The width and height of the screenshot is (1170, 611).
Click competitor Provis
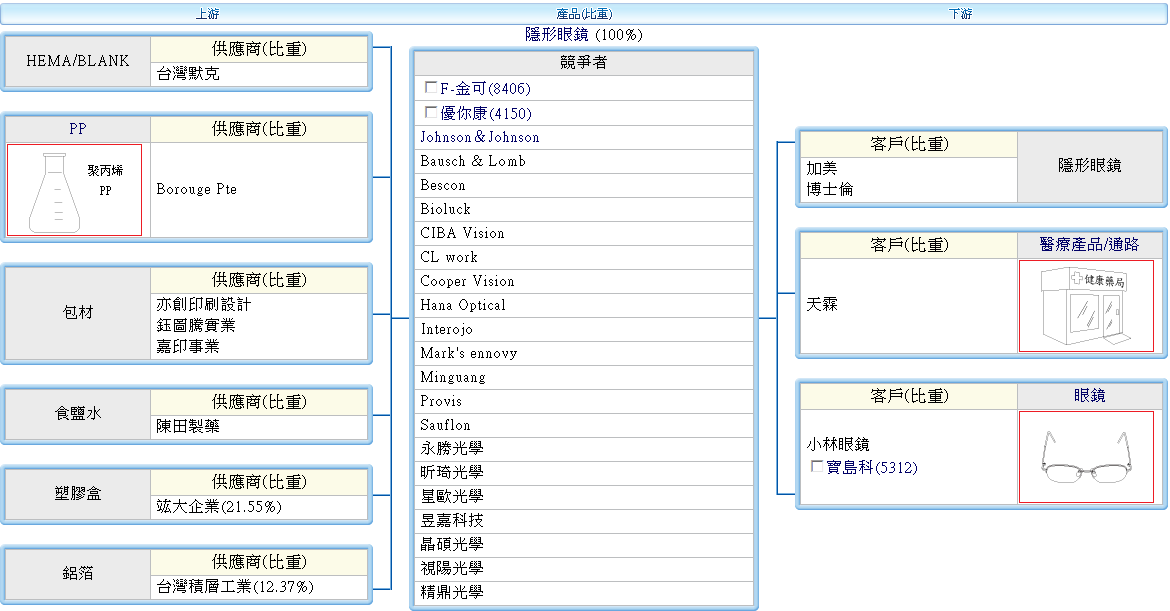pyautogui.click(x=441, y=401)
